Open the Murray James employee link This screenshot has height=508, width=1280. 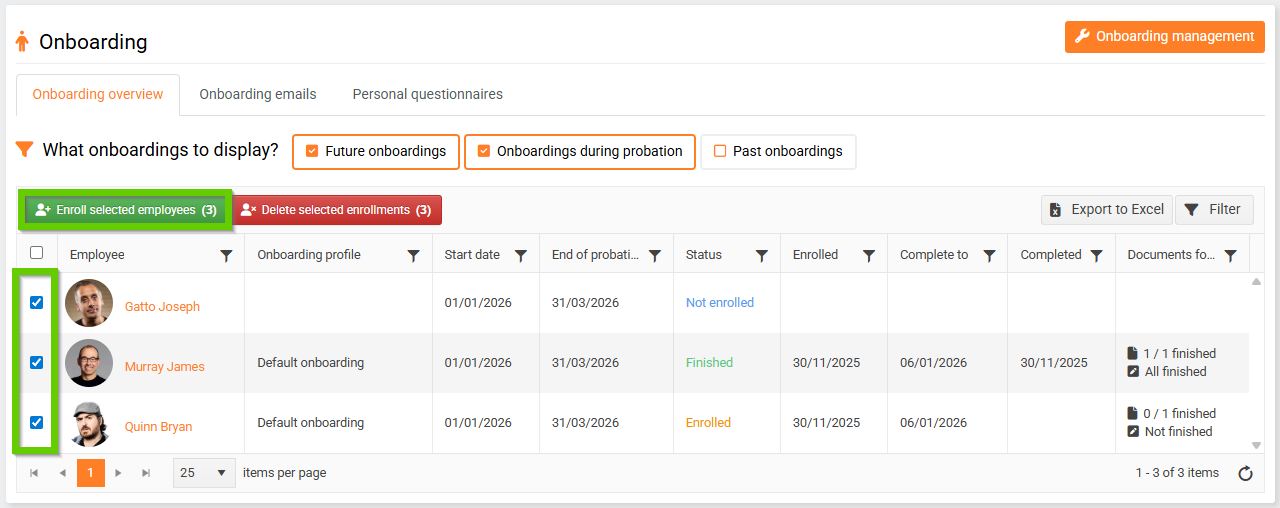tap(164, 367)
